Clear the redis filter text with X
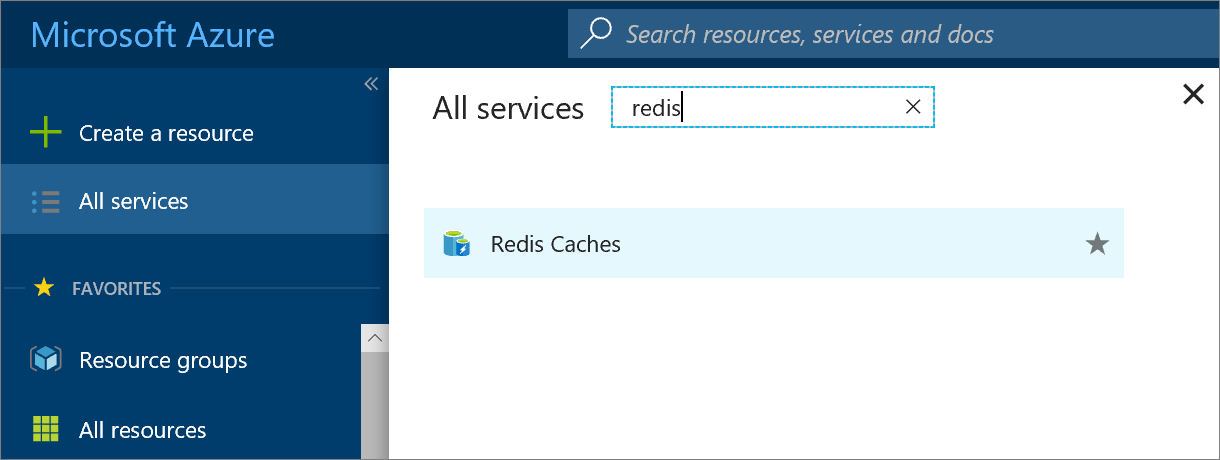Image resolution: width=1220 pixels, height=460 pixels. (912, 108)
